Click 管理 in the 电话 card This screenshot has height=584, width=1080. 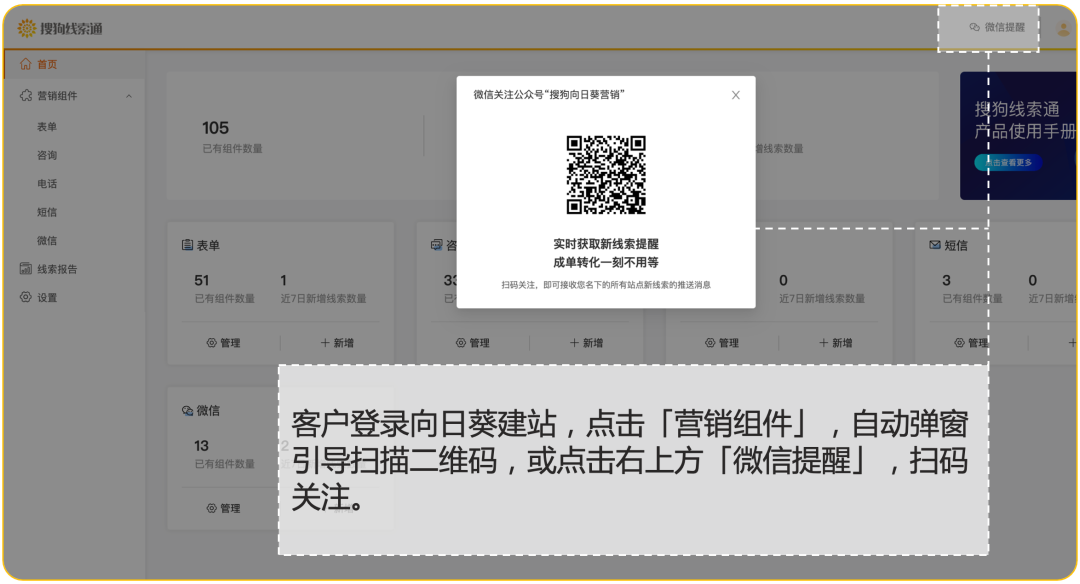722,343
